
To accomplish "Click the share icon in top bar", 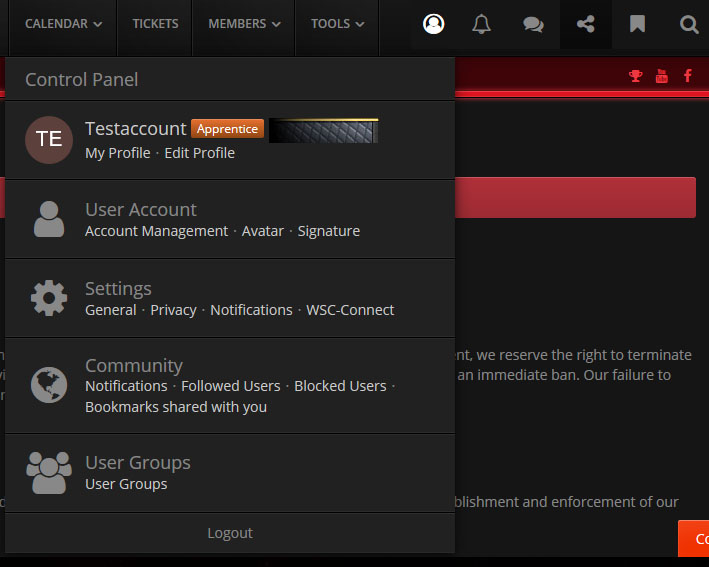I will click(586, 24).
